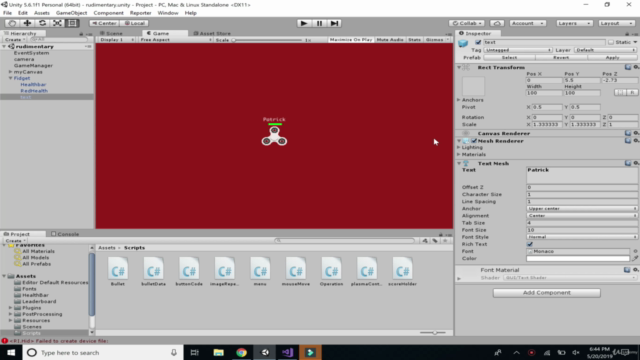This screenshot has height=360, width=640.
Task: Open File Explorer from taskbar
Action: (218, 352)
